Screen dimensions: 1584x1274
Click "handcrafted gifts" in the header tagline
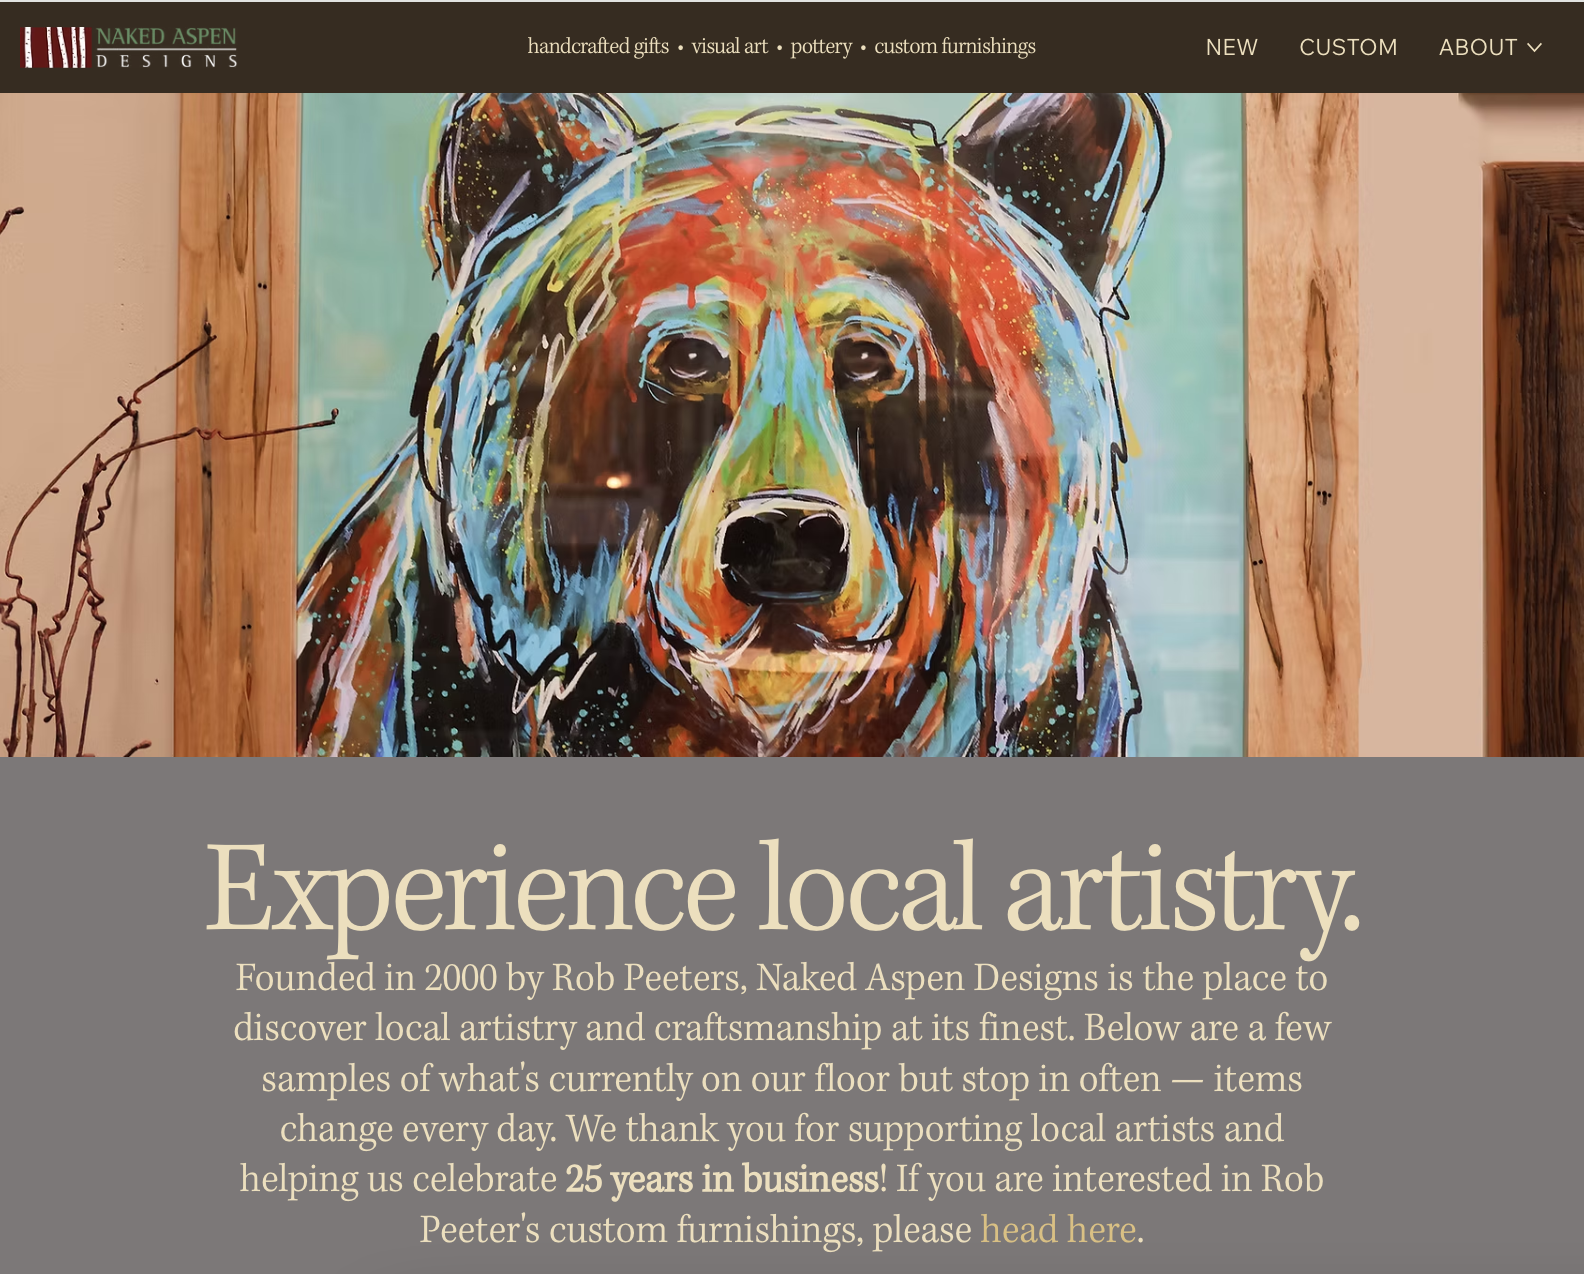pyautogui.click(x=598, y=46)
